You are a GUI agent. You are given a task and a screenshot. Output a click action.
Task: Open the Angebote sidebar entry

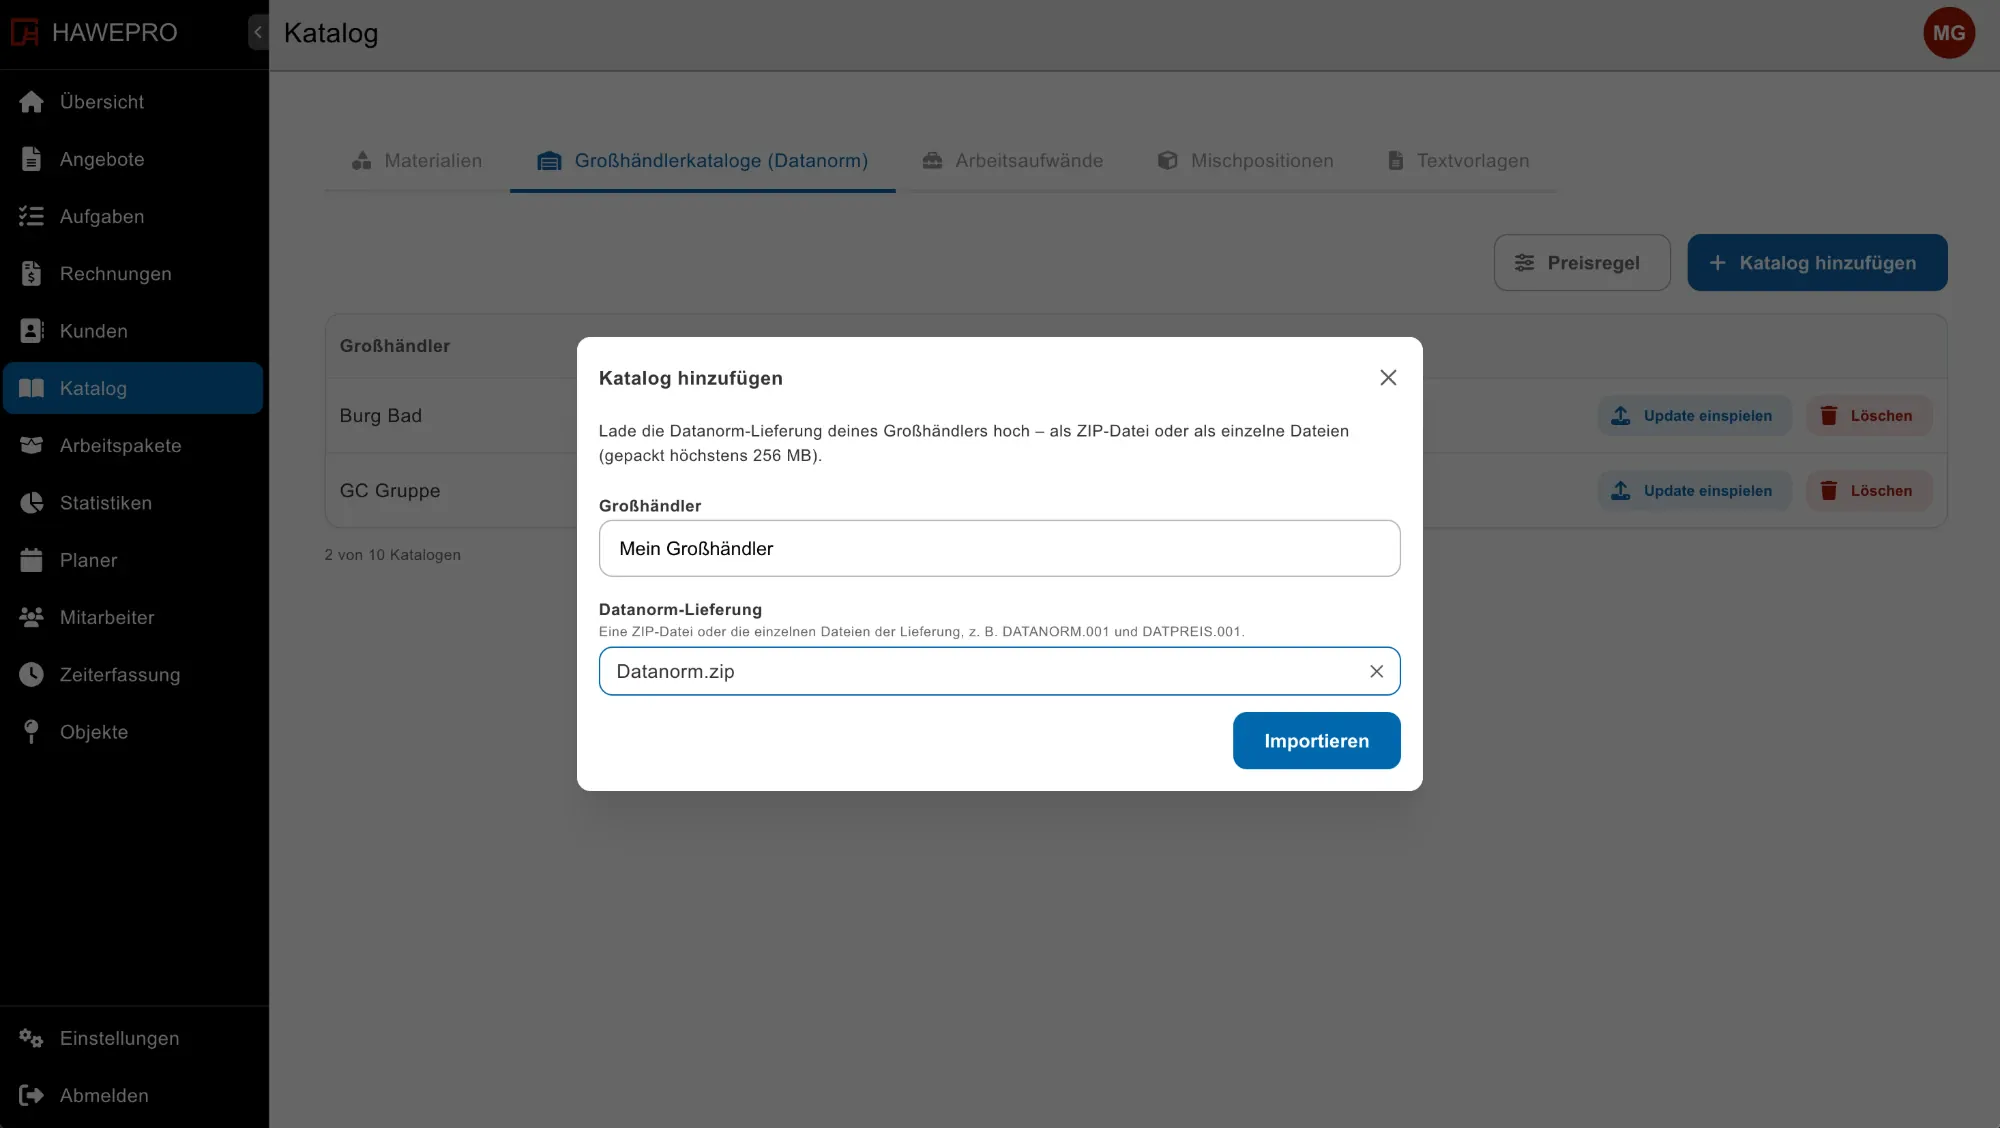click(x=133, y=159)
